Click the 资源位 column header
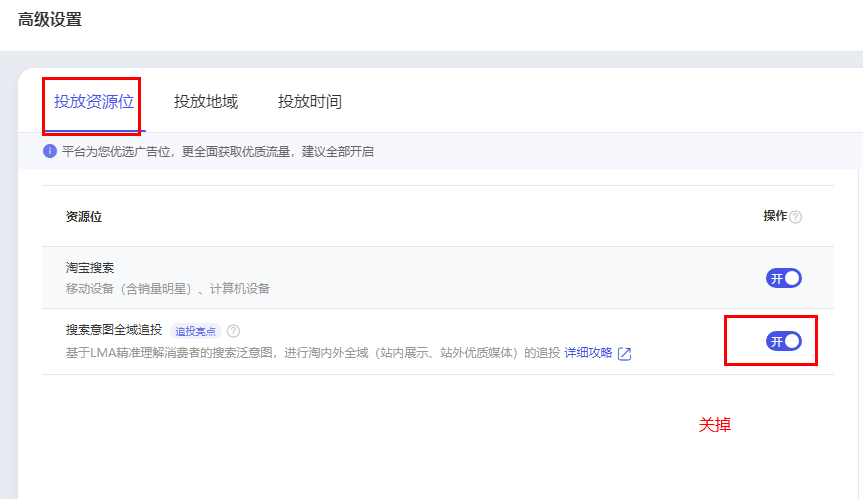The width and height of the screenshot is (863, 499). coord(84,217)
